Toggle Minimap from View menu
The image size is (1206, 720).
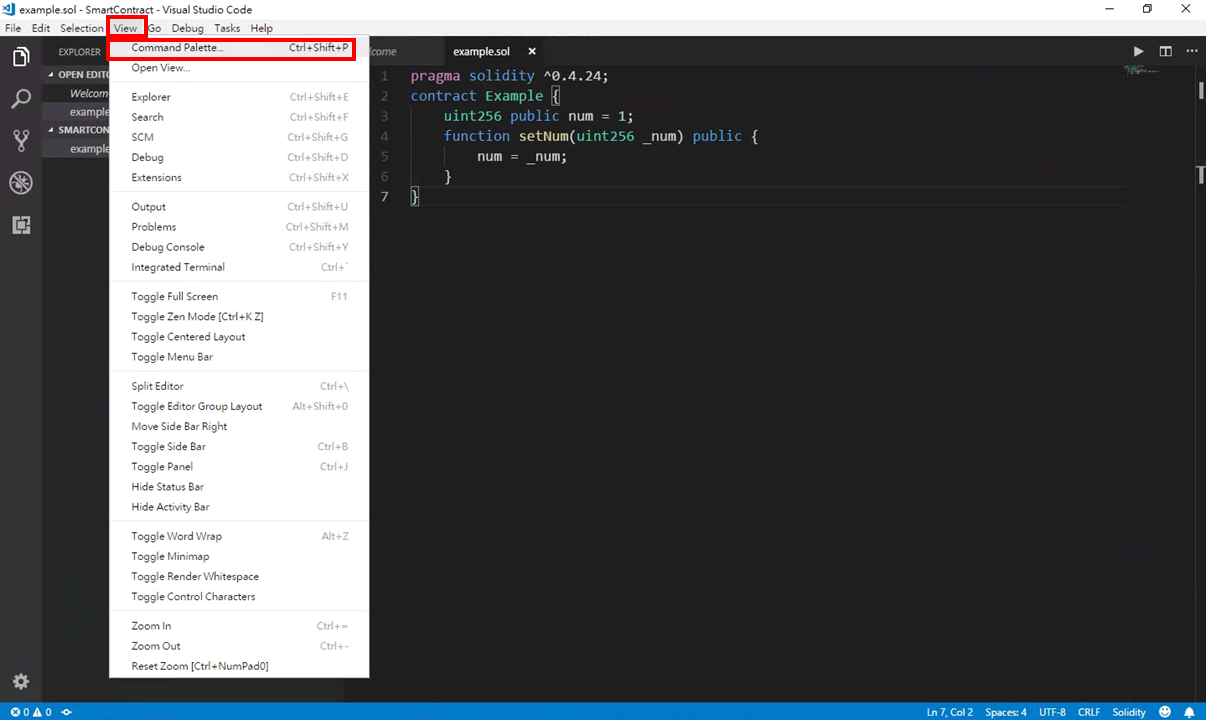coord(239,556)
